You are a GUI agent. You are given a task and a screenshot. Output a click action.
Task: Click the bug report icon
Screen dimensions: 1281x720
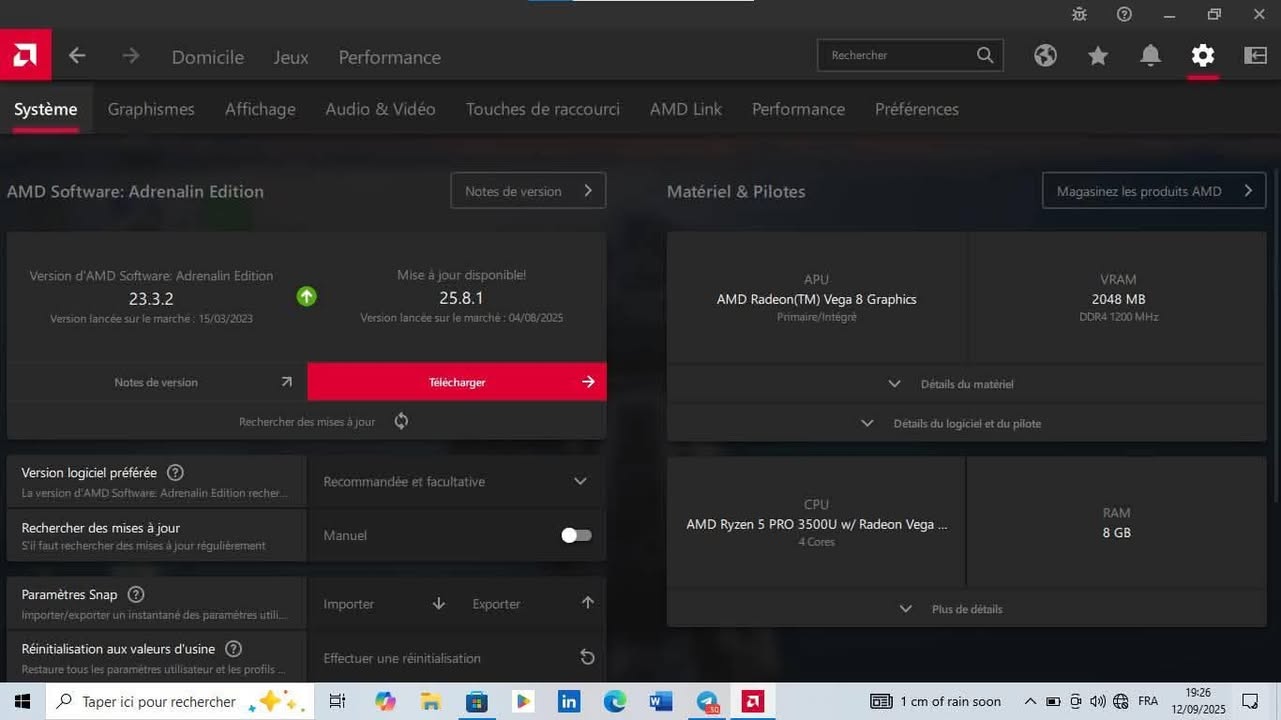[1079, 14]
